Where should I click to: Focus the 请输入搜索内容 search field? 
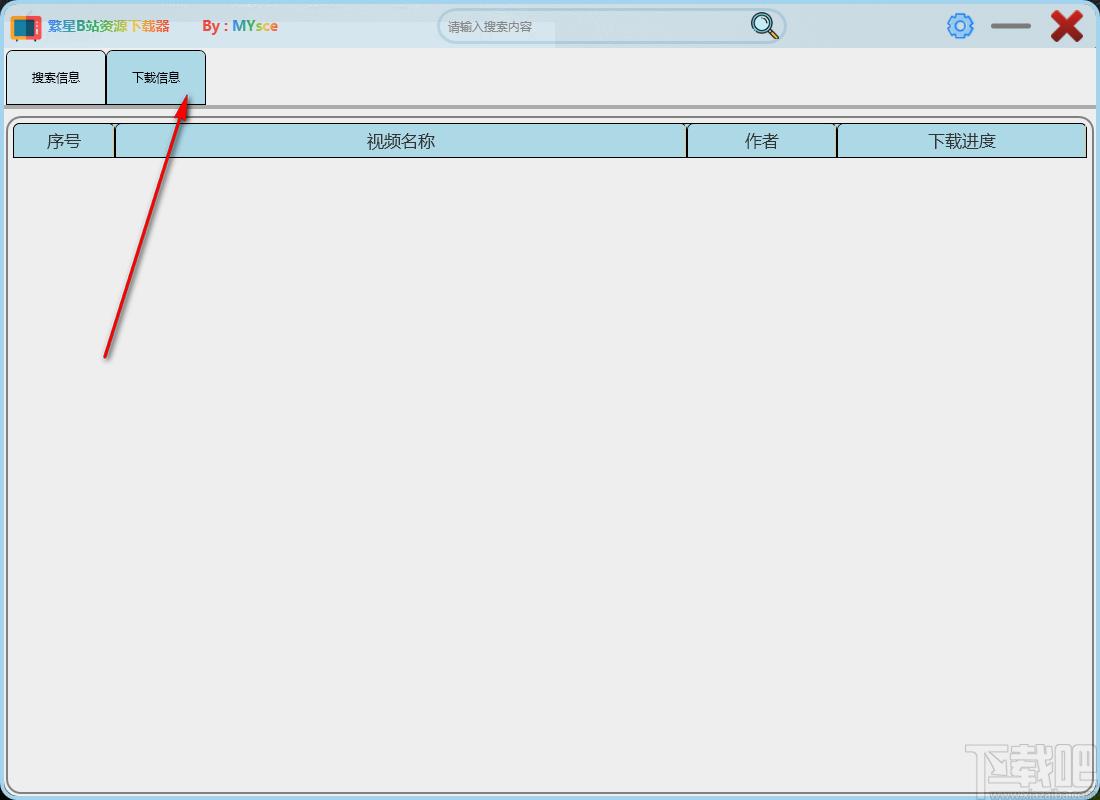[596, 27]
